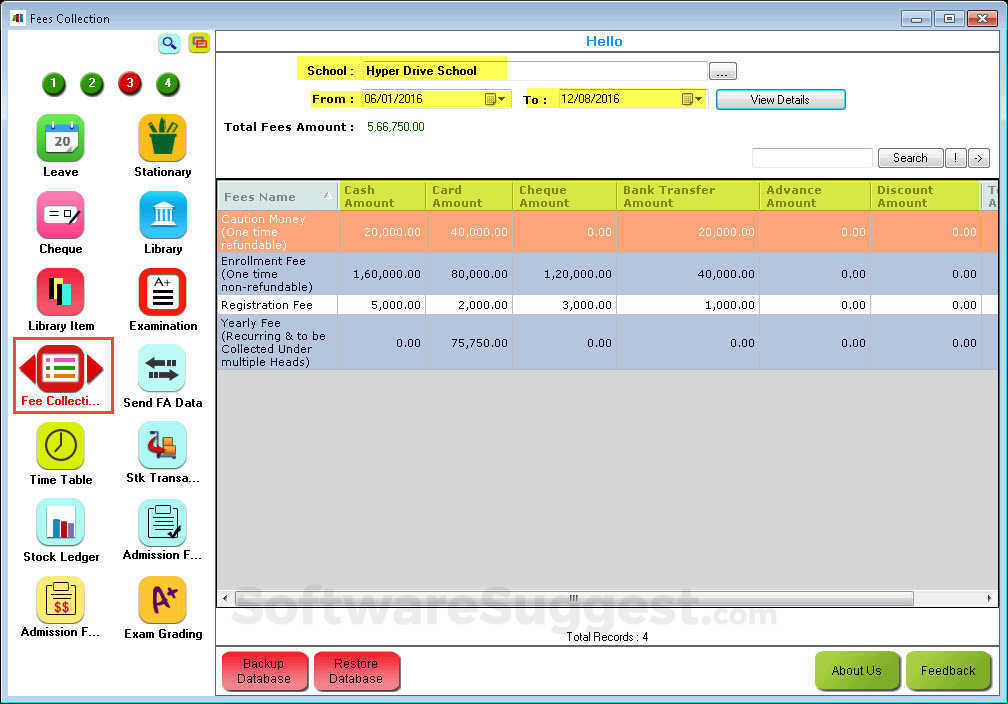Screen dimensions: 1008x704
Task: Click the magnifier search icon in sidebar
Action: click(169, 44)
